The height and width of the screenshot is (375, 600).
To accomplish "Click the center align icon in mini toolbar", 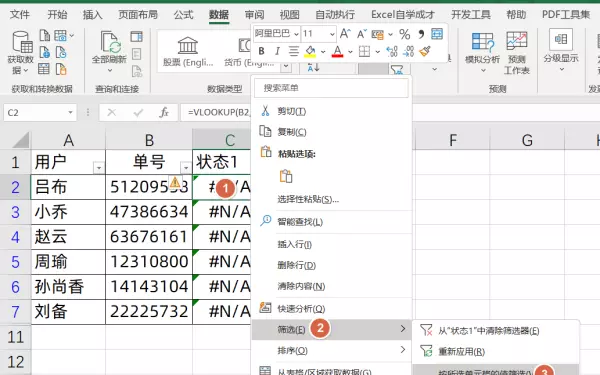I will coord(293,51).
